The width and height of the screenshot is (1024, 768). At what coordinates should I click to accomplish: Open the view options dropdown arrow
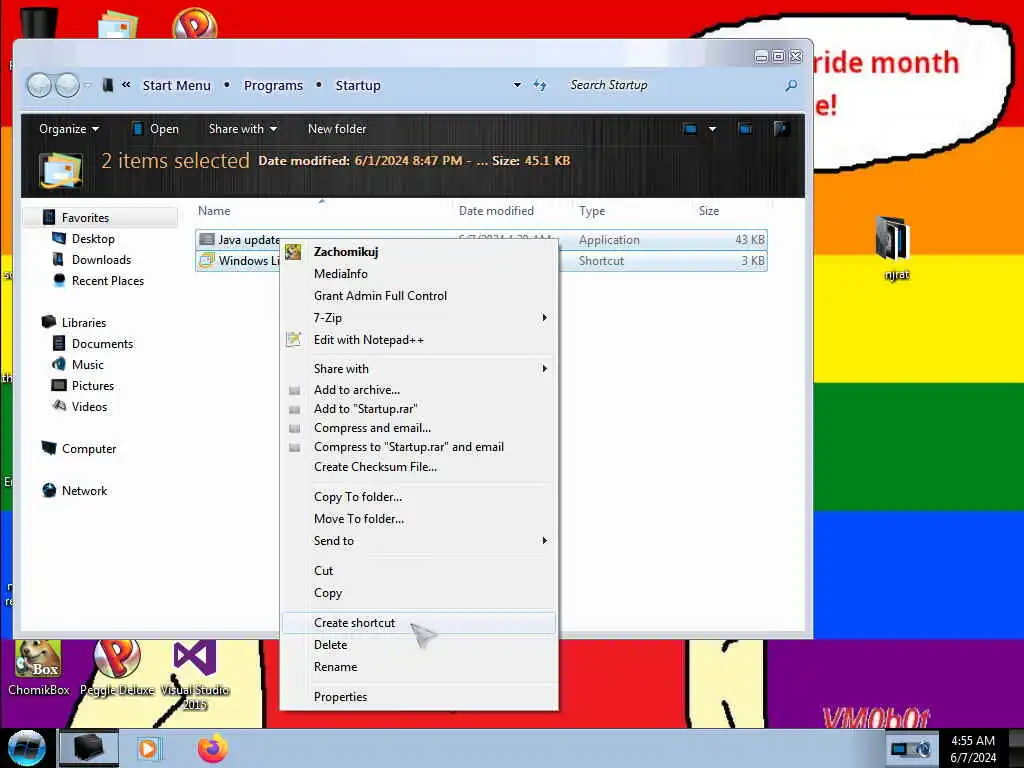tap(712, 129)
